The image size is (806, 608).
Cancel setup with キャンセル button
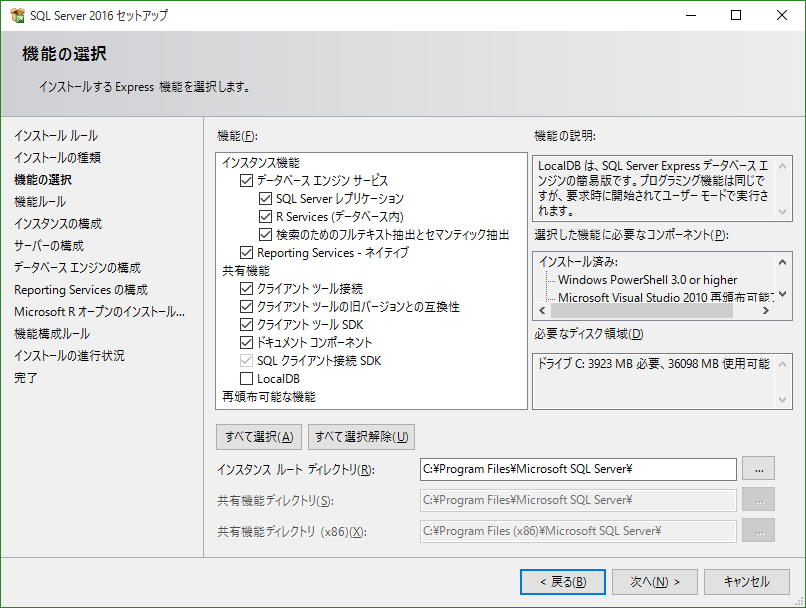click(747, 581)
